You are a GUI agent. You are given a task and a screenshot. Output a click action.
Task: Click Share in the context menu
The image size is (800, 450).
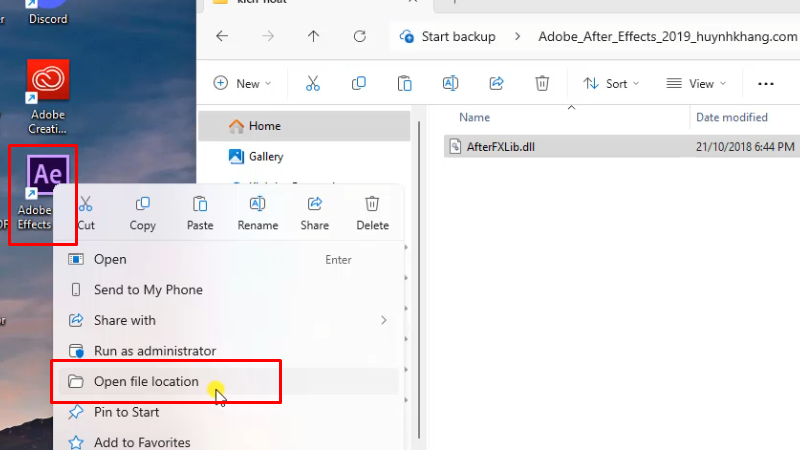(x=315, y=213)
